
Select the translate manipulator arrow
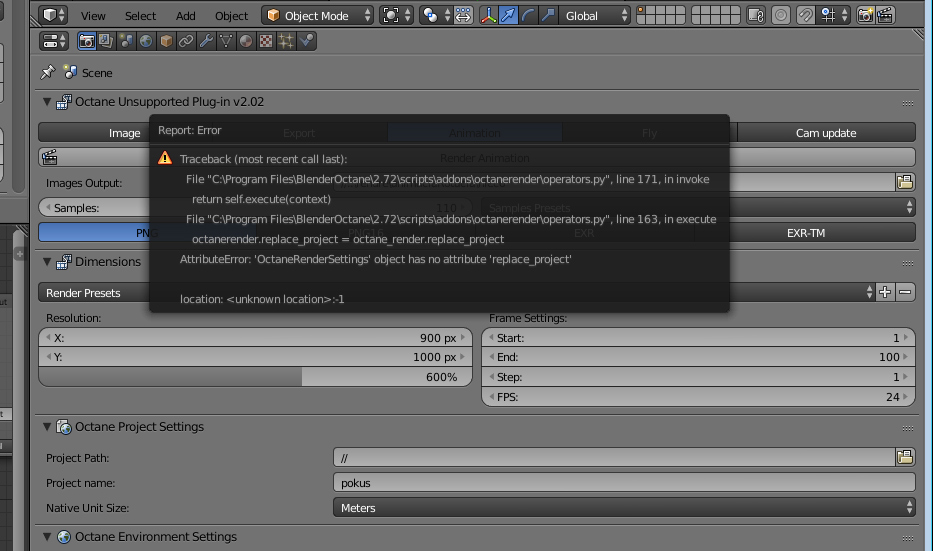[x=508, y=15]
